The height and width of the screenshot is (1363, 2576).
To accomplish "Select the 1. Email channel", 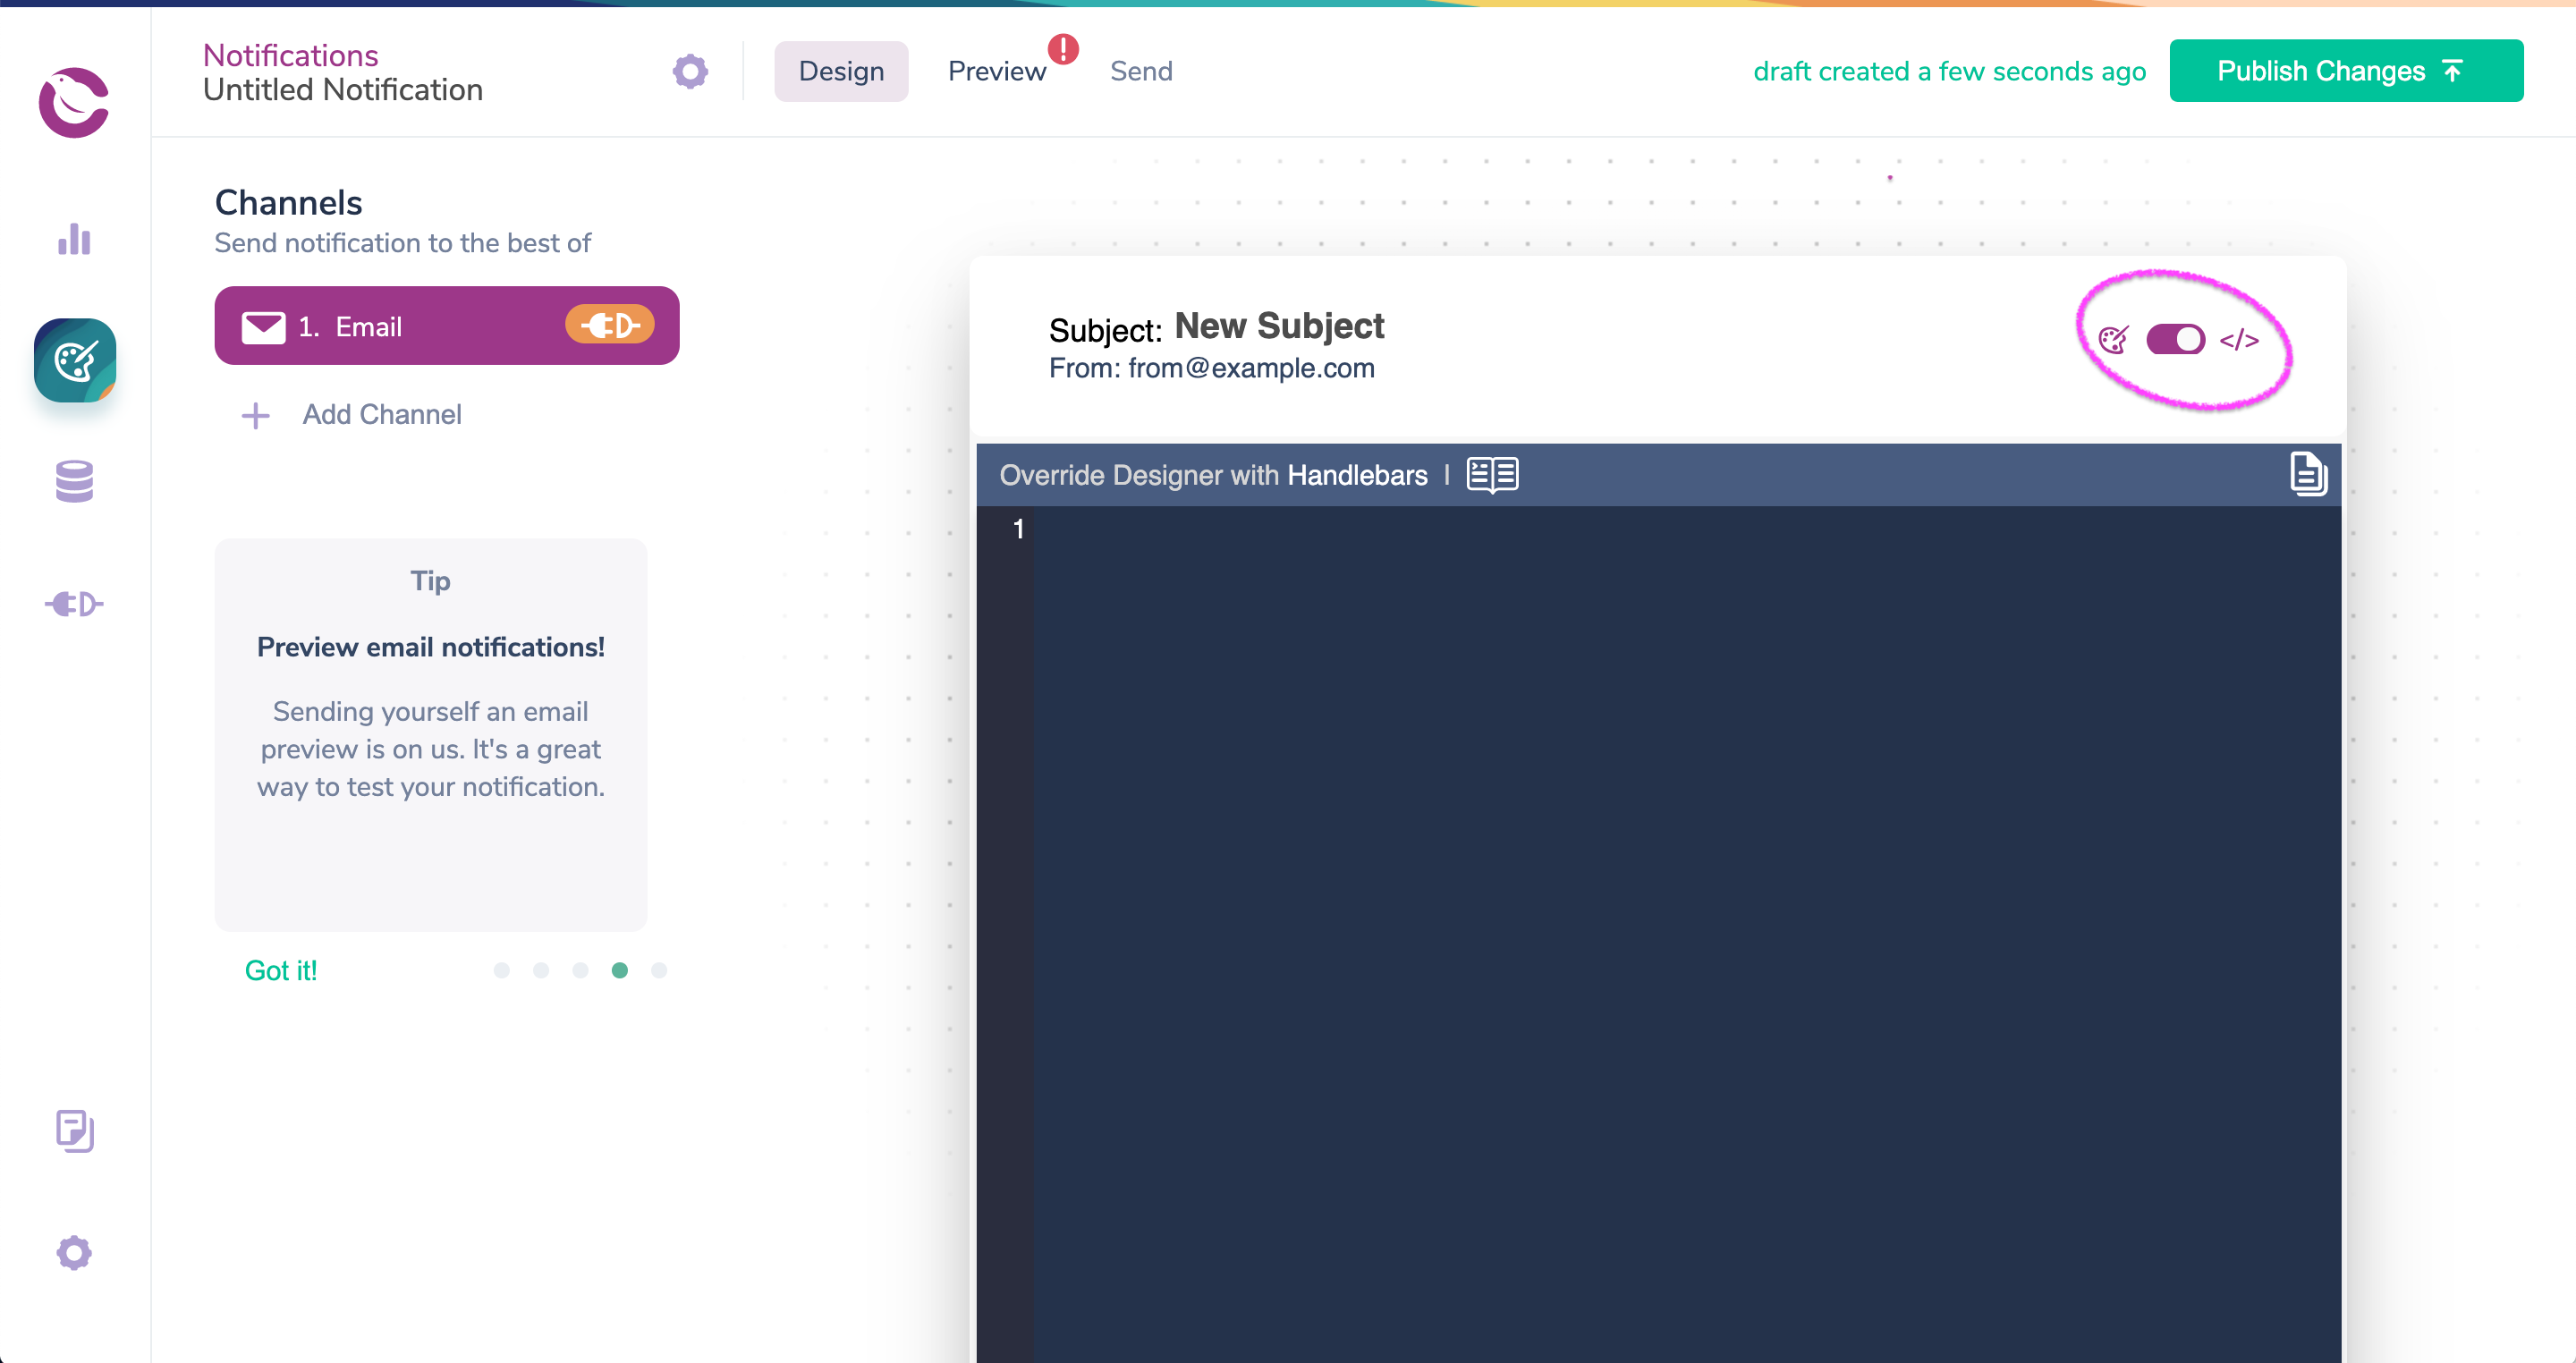I will pos(447,326).
